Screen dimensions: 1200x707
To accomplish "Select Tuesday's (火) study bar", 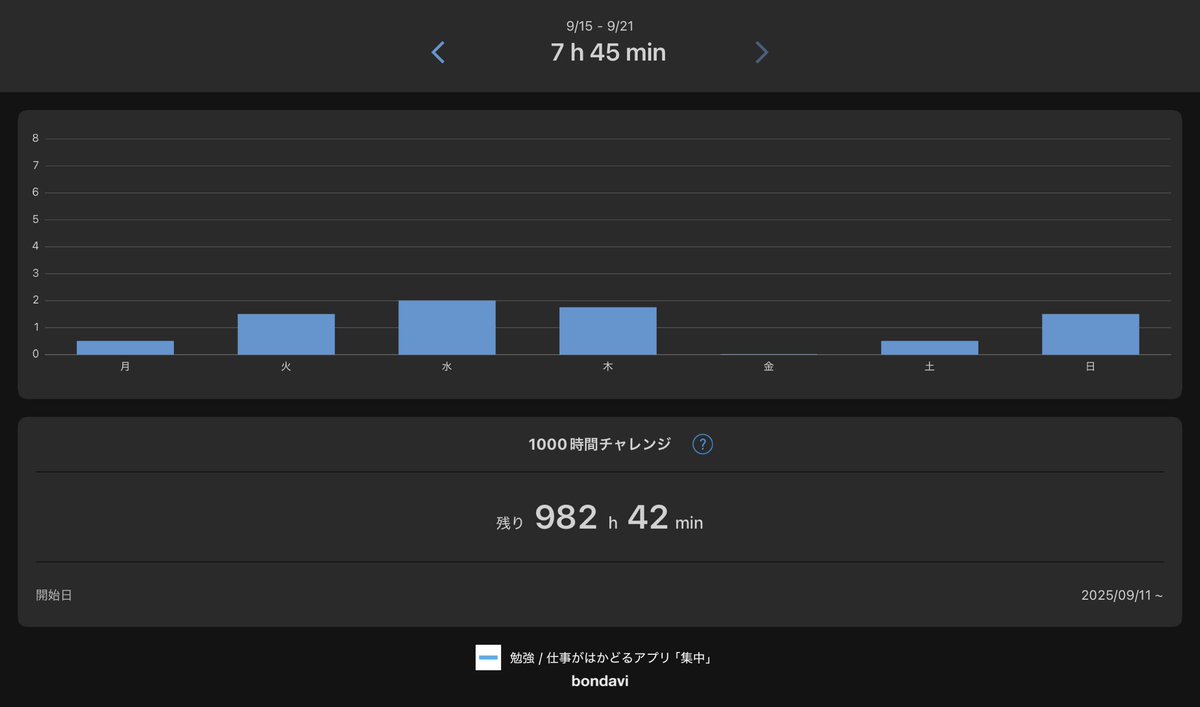I will (285, 333).
